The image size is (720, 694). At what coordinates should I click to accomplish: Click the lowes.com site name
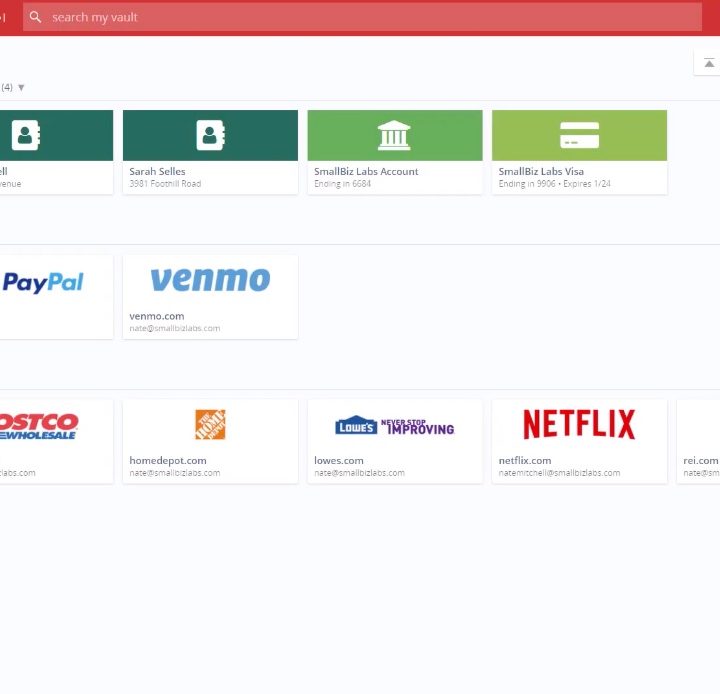(338, 460)
